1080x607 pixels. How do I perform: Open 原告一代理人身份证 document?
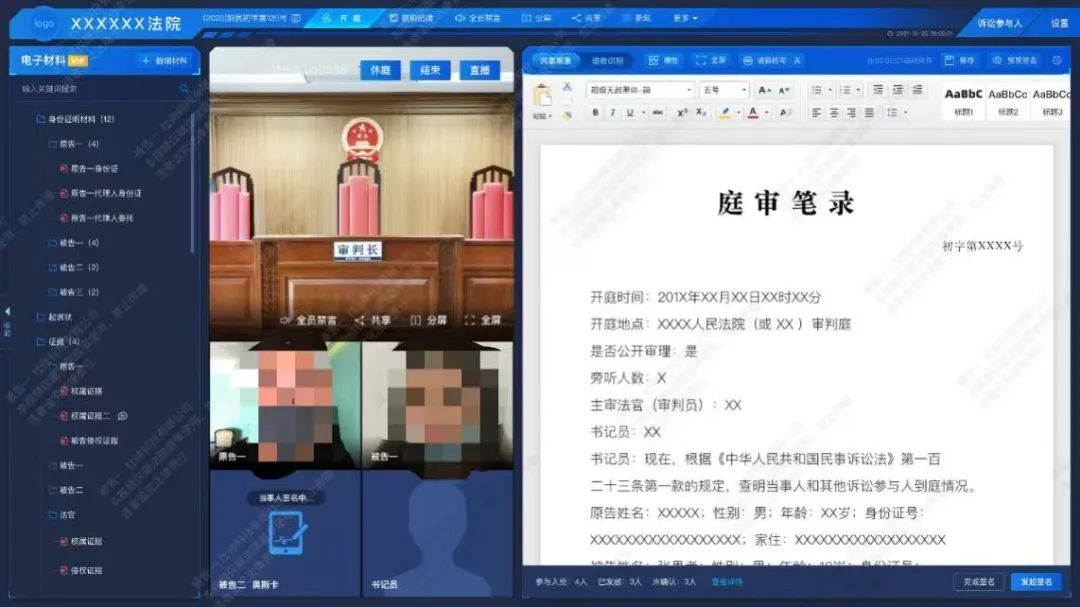point(101,194)
